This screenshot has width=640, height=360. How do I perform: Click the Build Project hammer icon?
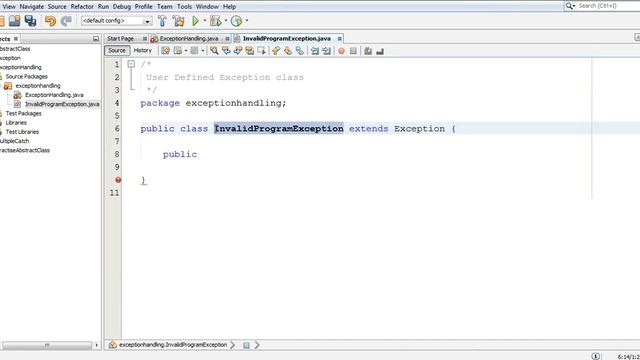click(162, 21)
